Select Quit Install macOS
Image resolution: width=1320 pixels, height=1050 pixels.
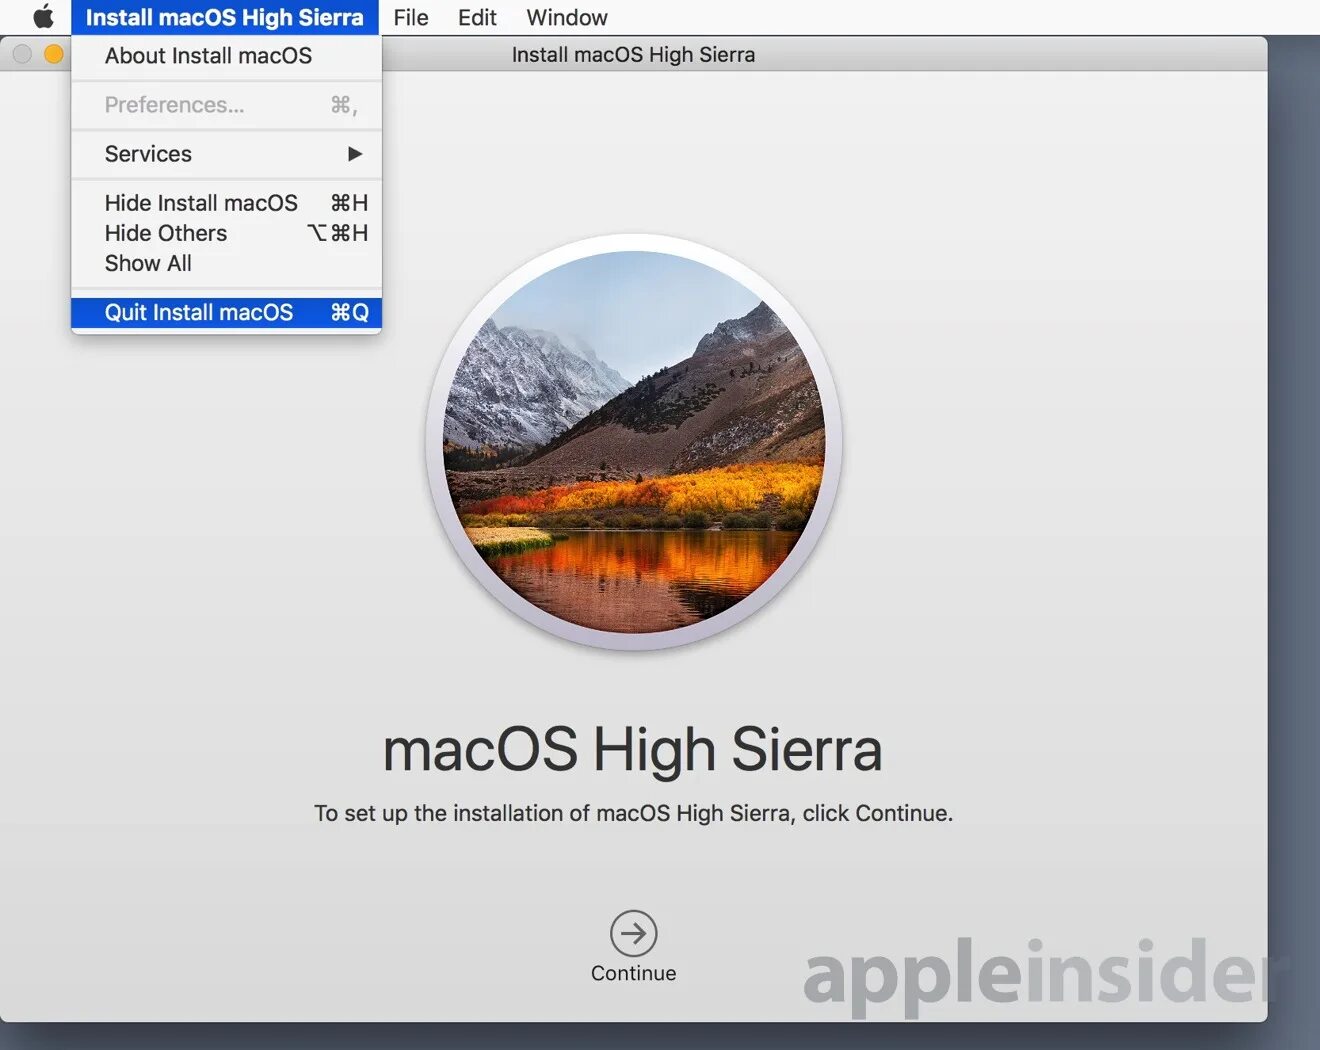(x=227, y=312)
